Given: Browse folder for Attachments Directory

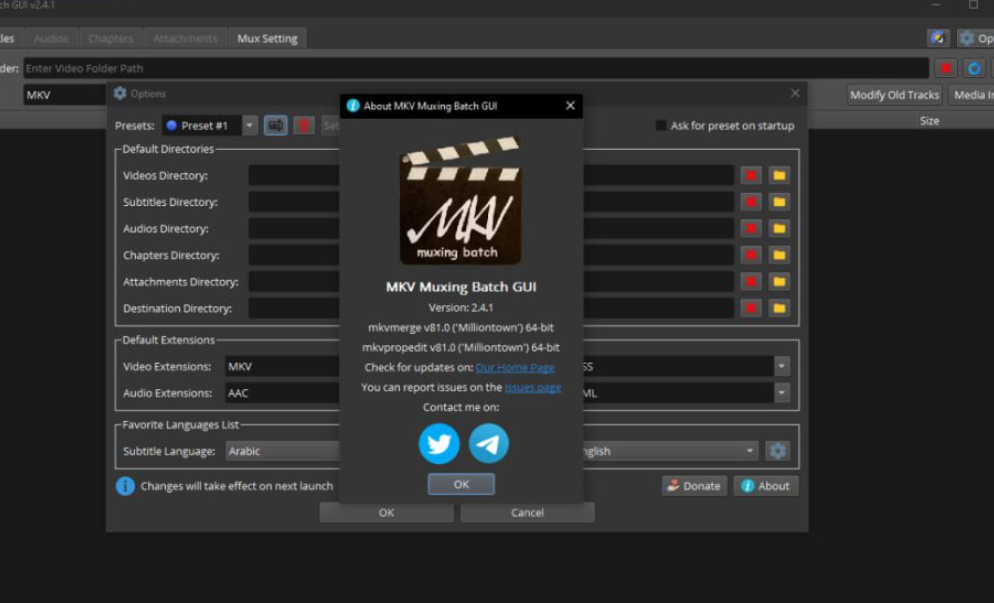Looking at the screenshot, I should point(779,282).
